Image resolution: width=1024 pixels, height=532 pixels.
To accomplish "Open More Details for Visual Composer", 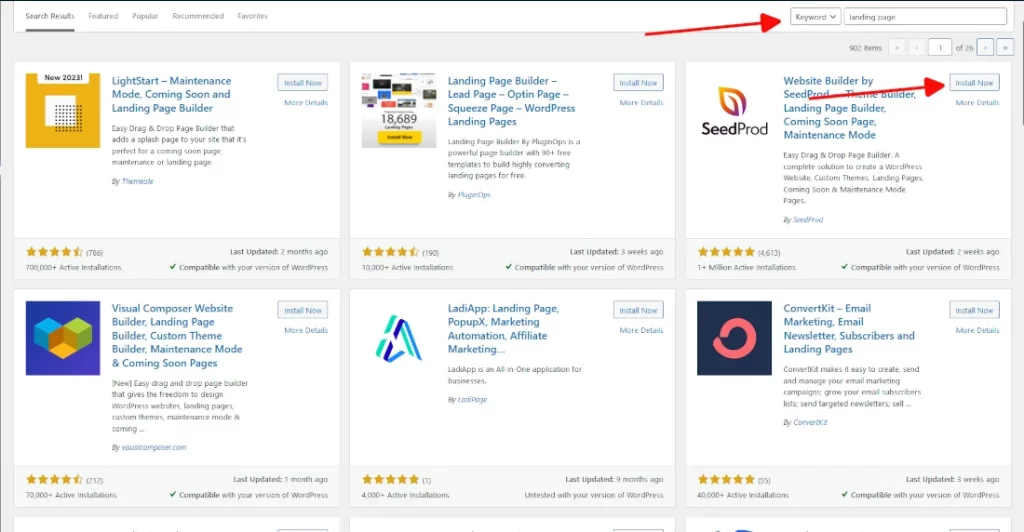I will tap(306, 330).
